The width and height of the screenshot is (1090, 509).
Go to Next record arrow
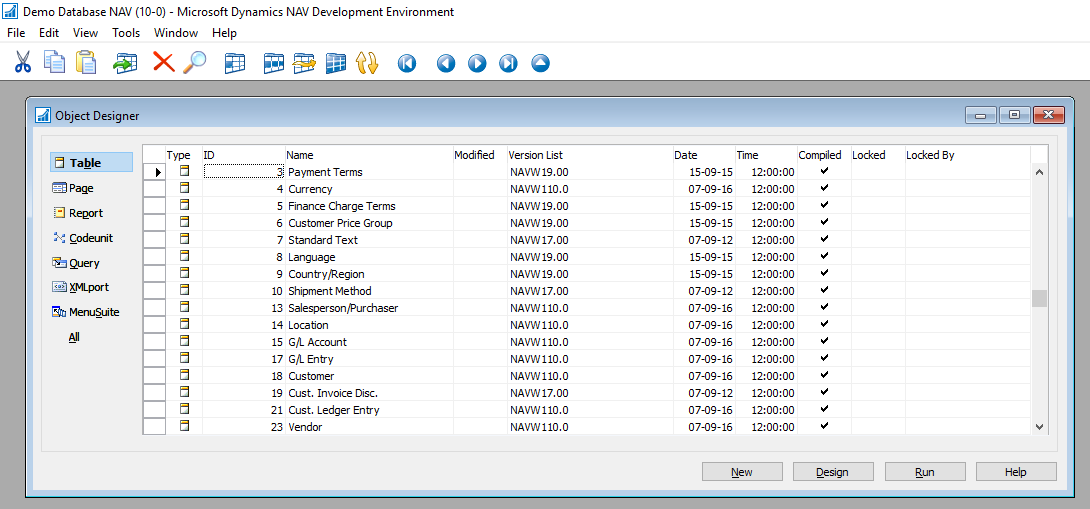(x=477, y=63)
